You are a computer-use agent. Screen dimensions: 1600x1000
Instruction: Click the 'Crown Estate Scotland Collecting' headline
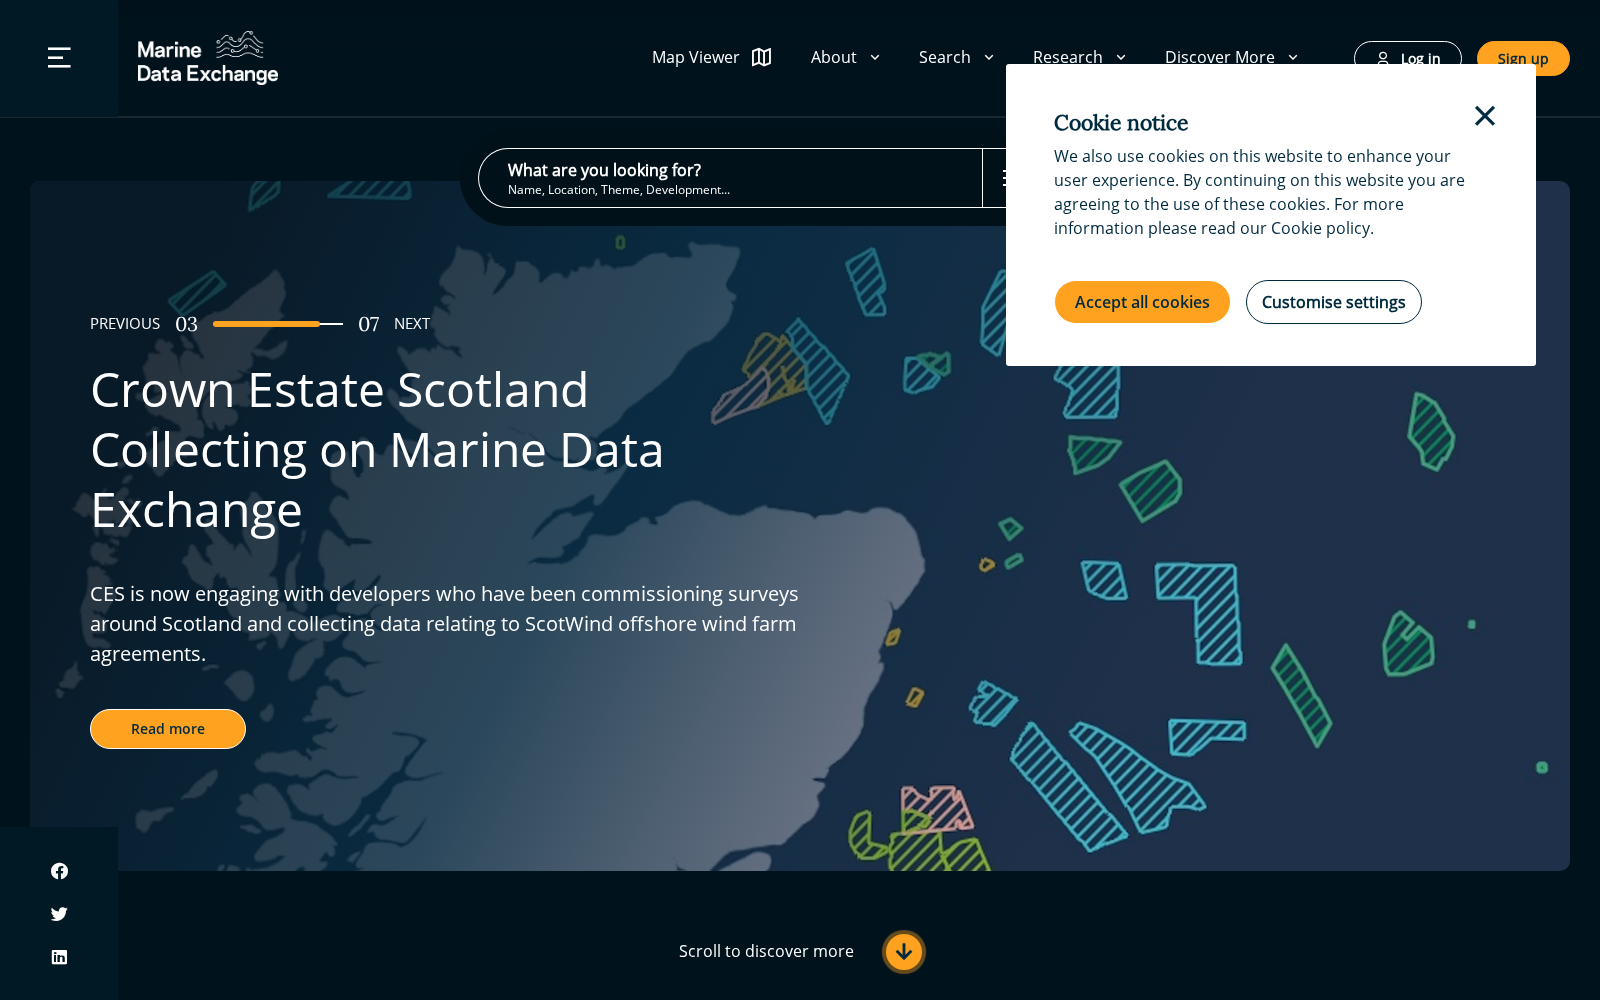tap(377, 450)
